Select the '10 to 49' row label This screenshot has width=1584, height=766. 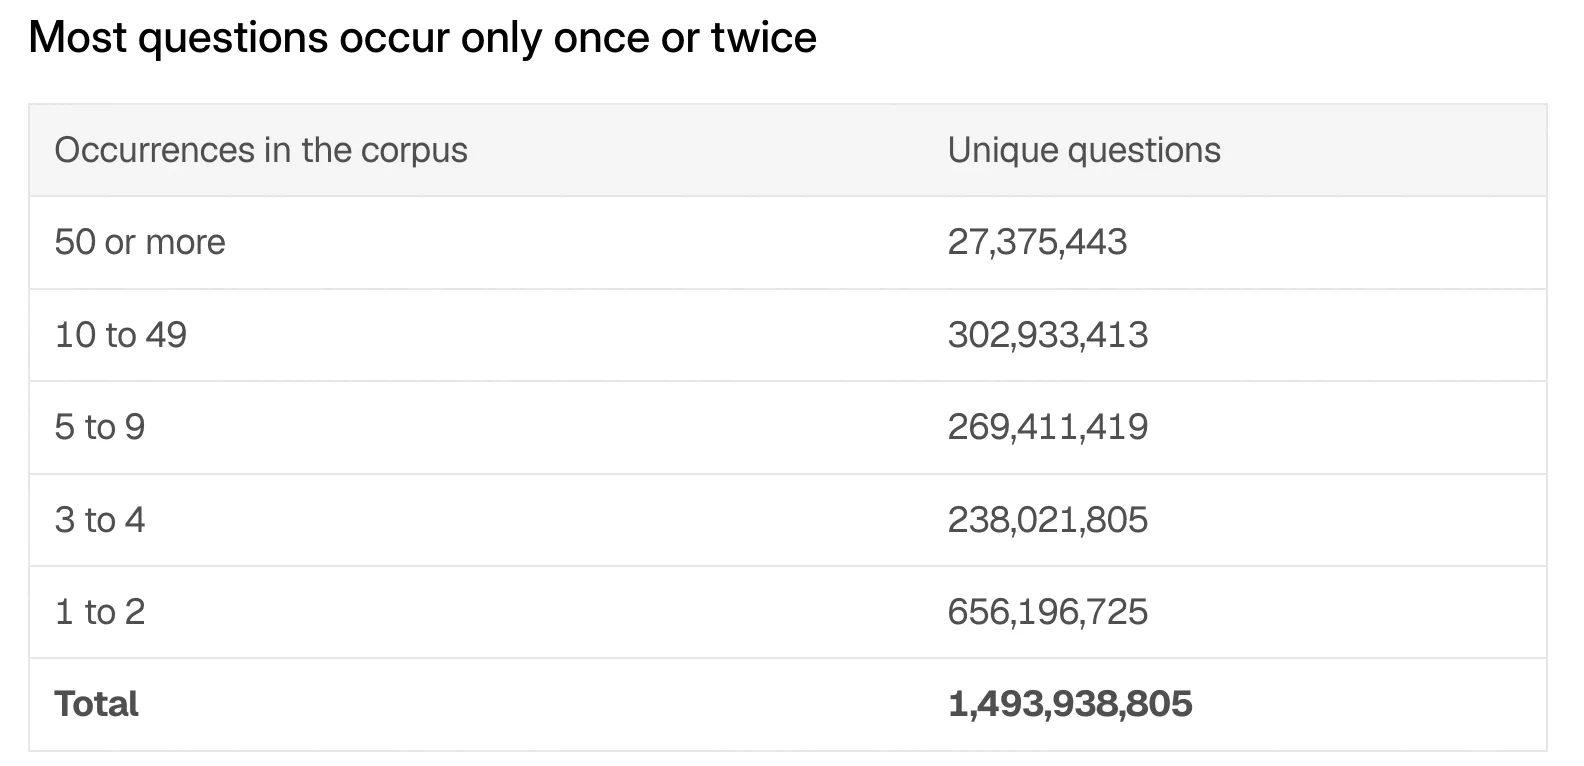(121, 335)
